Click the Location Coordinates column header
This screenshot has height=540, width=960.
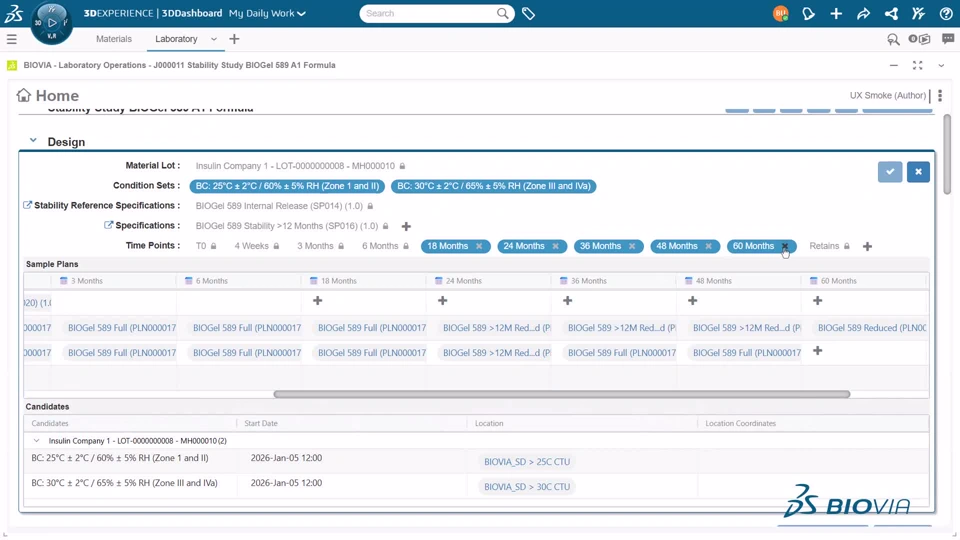tap(813, 424)
